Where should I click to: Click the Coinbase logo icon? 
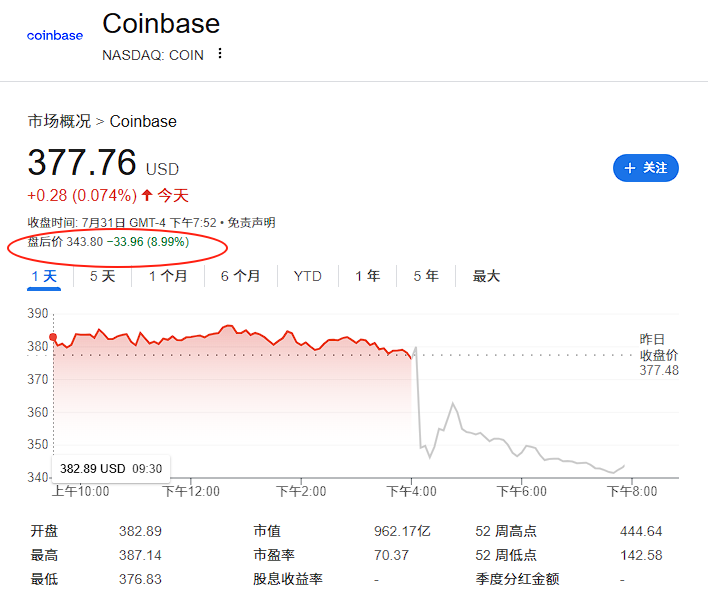point(55,36)
